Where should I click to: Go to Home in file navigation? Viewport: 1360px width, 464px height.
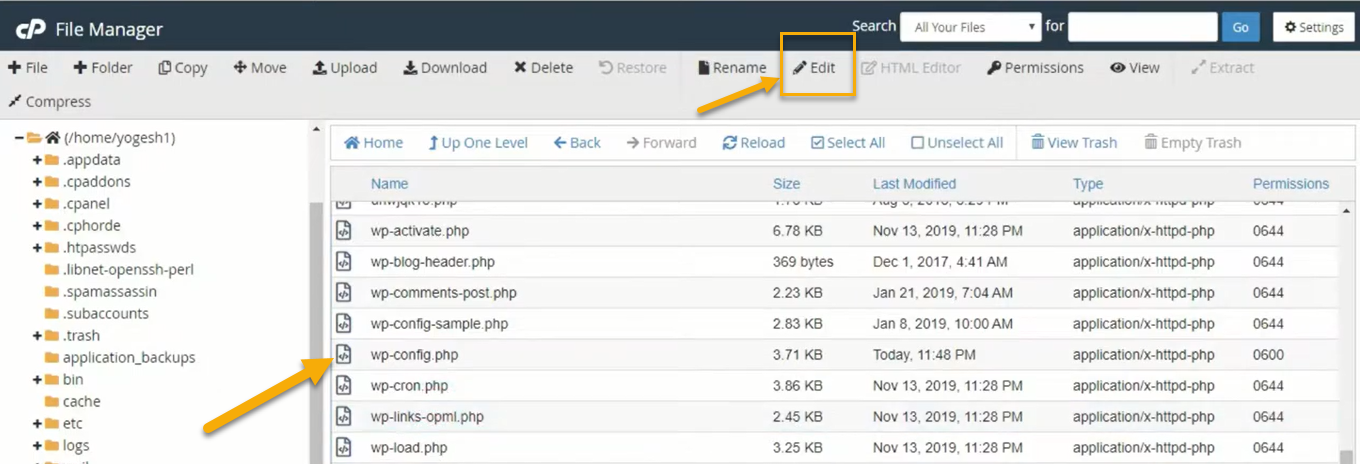pos(374,143)
